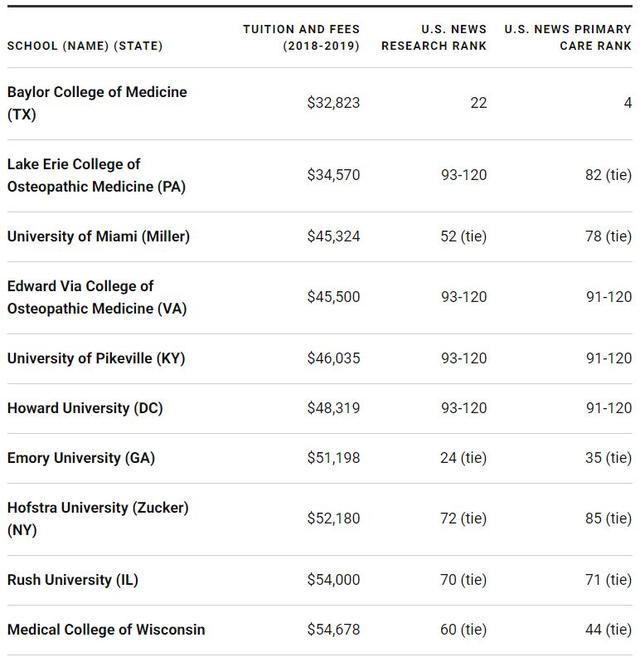Click Emory's $51,198 tuition amount

coord(333,458)
